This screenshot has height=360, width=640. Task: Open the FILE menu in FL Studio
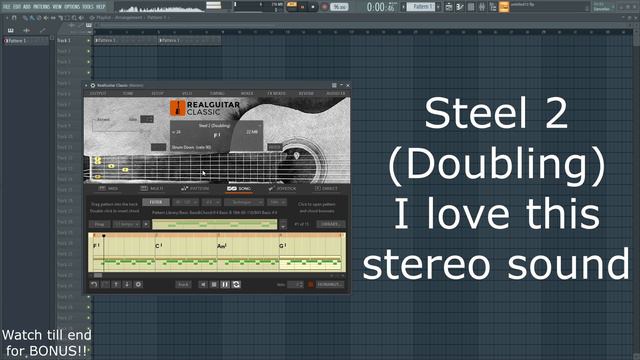(6, 7)
